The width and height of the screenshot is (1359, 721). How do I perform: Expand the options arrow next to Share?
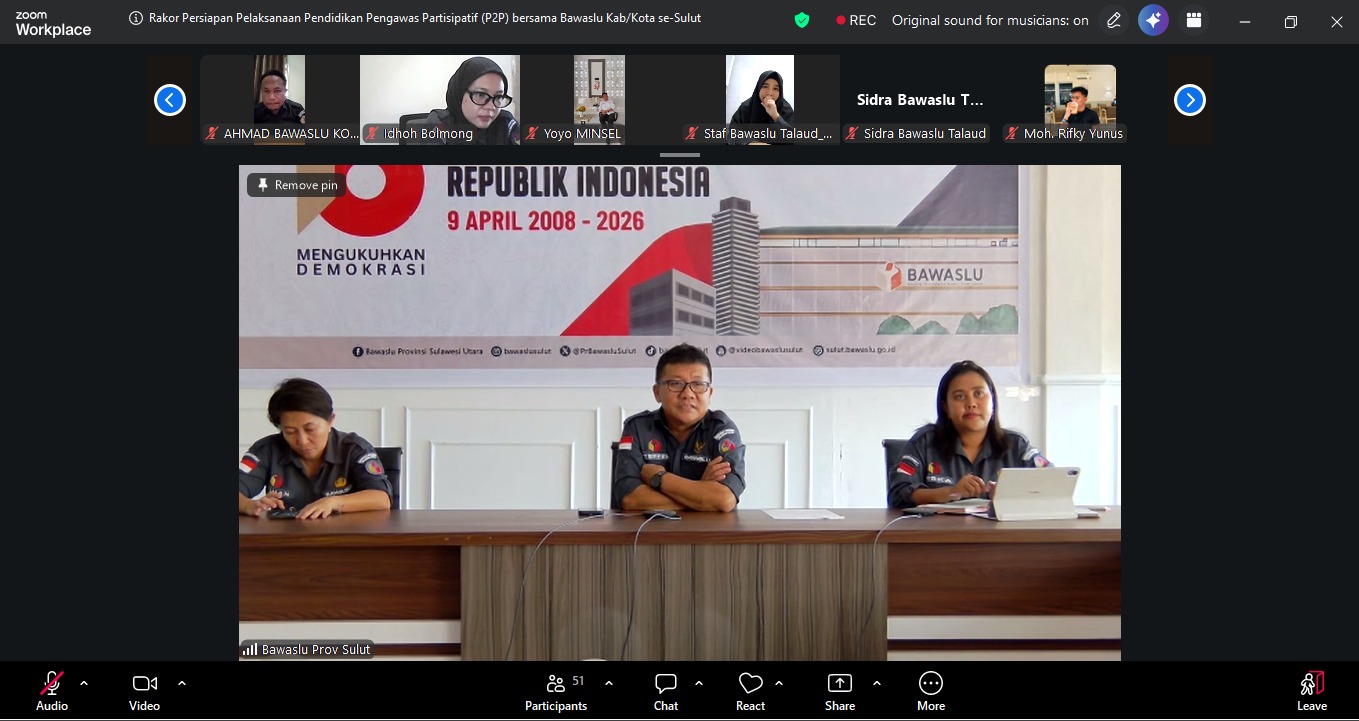pos(877,683)
